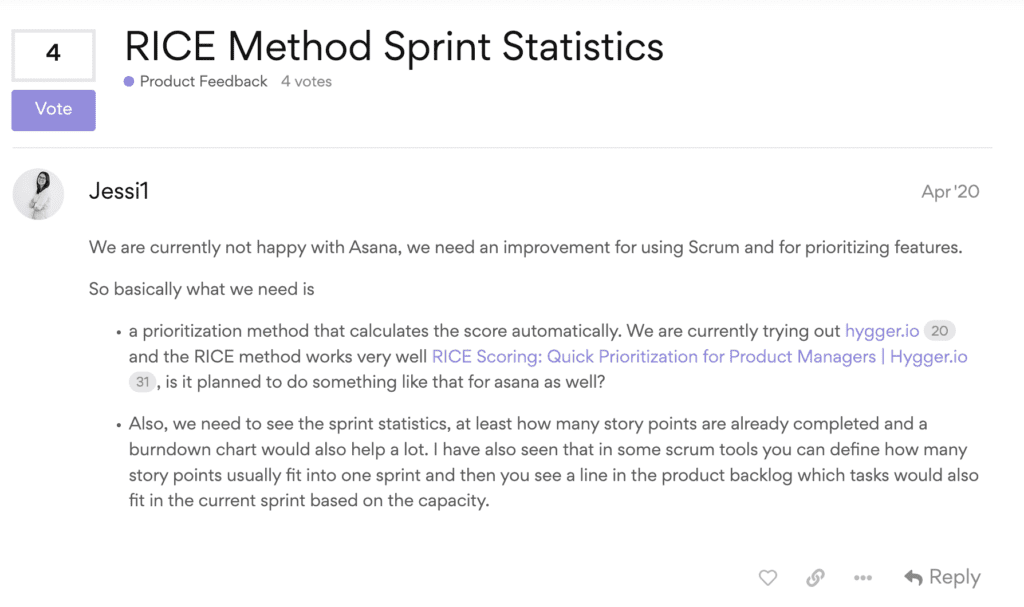
Task: Open Jessi1's profile via the username
Action: (x=119, y=191)
